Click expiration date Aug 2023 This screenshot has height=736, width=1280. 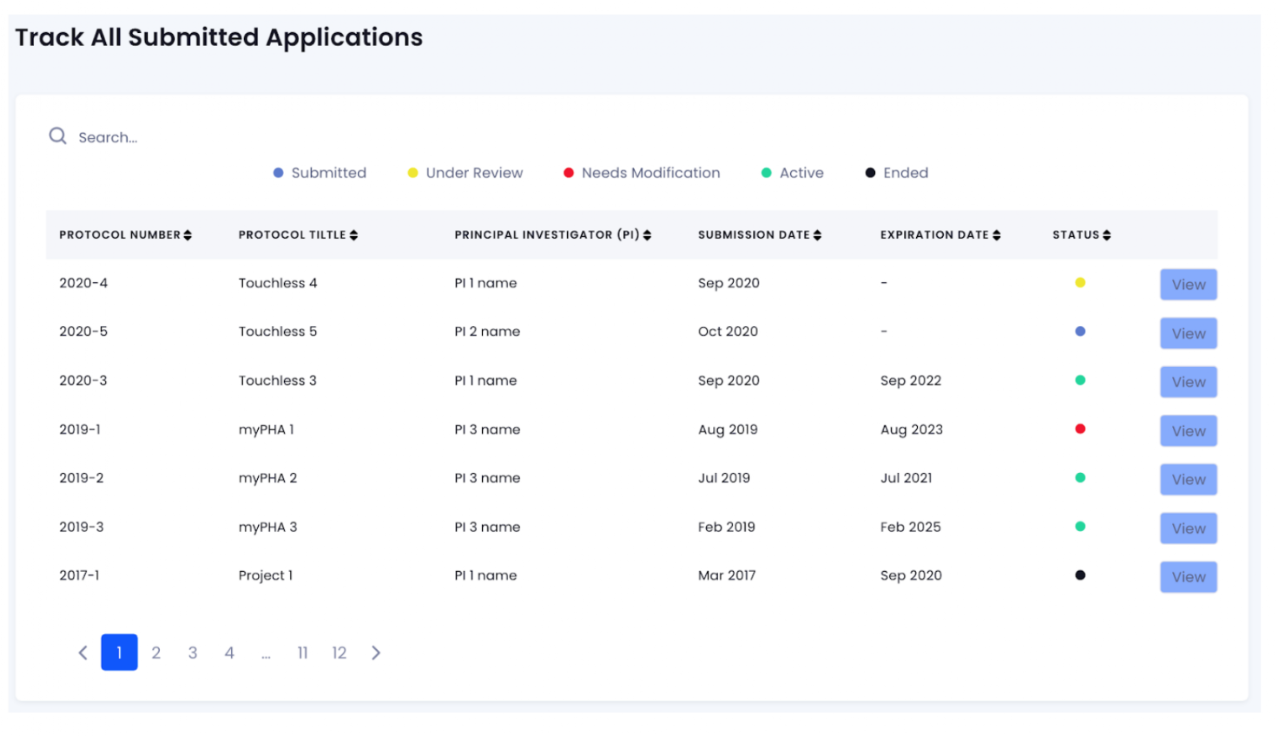911,430
